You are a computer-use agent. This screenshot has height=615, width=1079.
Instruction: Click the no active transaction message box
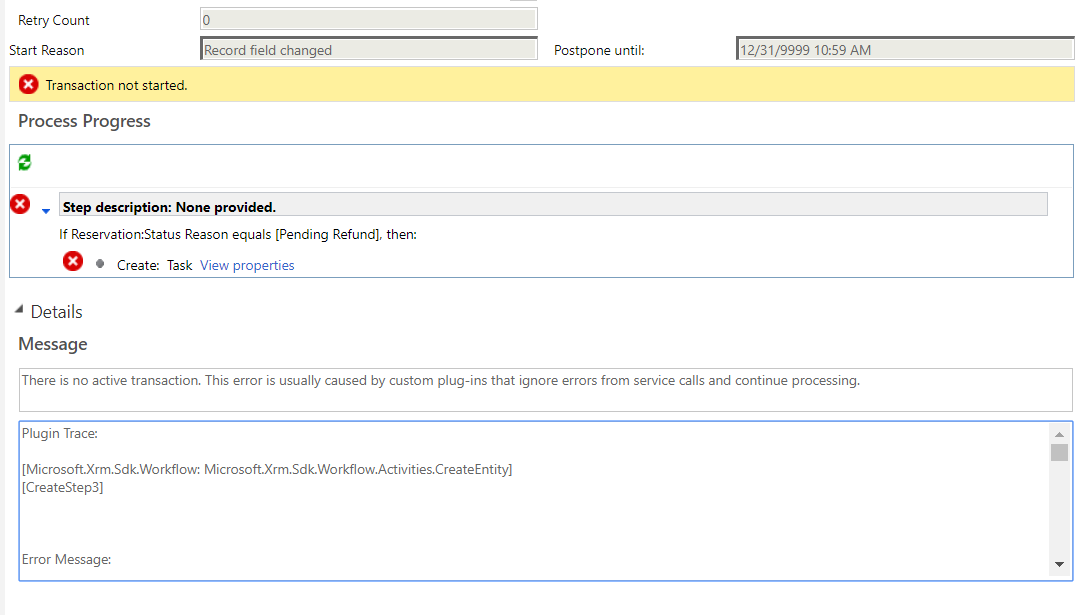pos(545,389)
